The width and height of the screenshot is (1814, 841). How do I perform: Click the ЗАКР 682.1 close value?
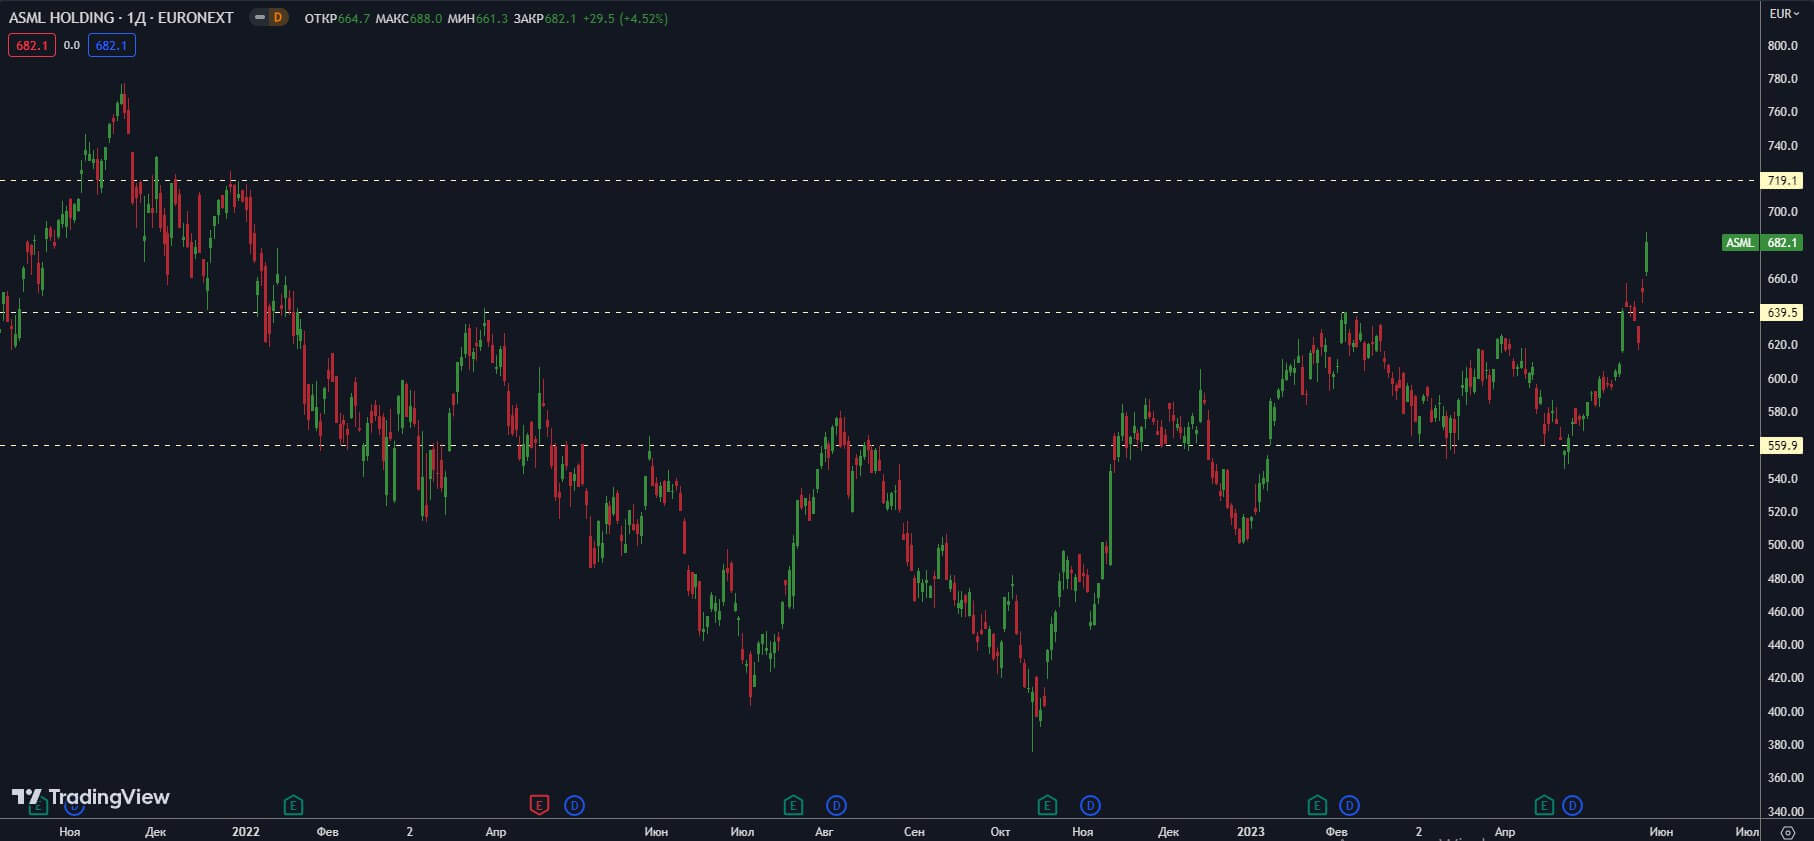pyautogui.click(x=545, y=19)
